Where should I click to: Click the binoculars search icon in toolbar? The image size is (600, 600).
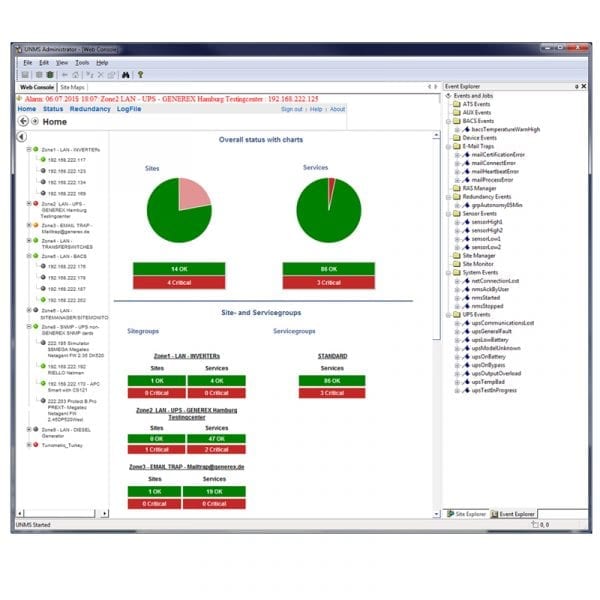[x=126, y=74]
